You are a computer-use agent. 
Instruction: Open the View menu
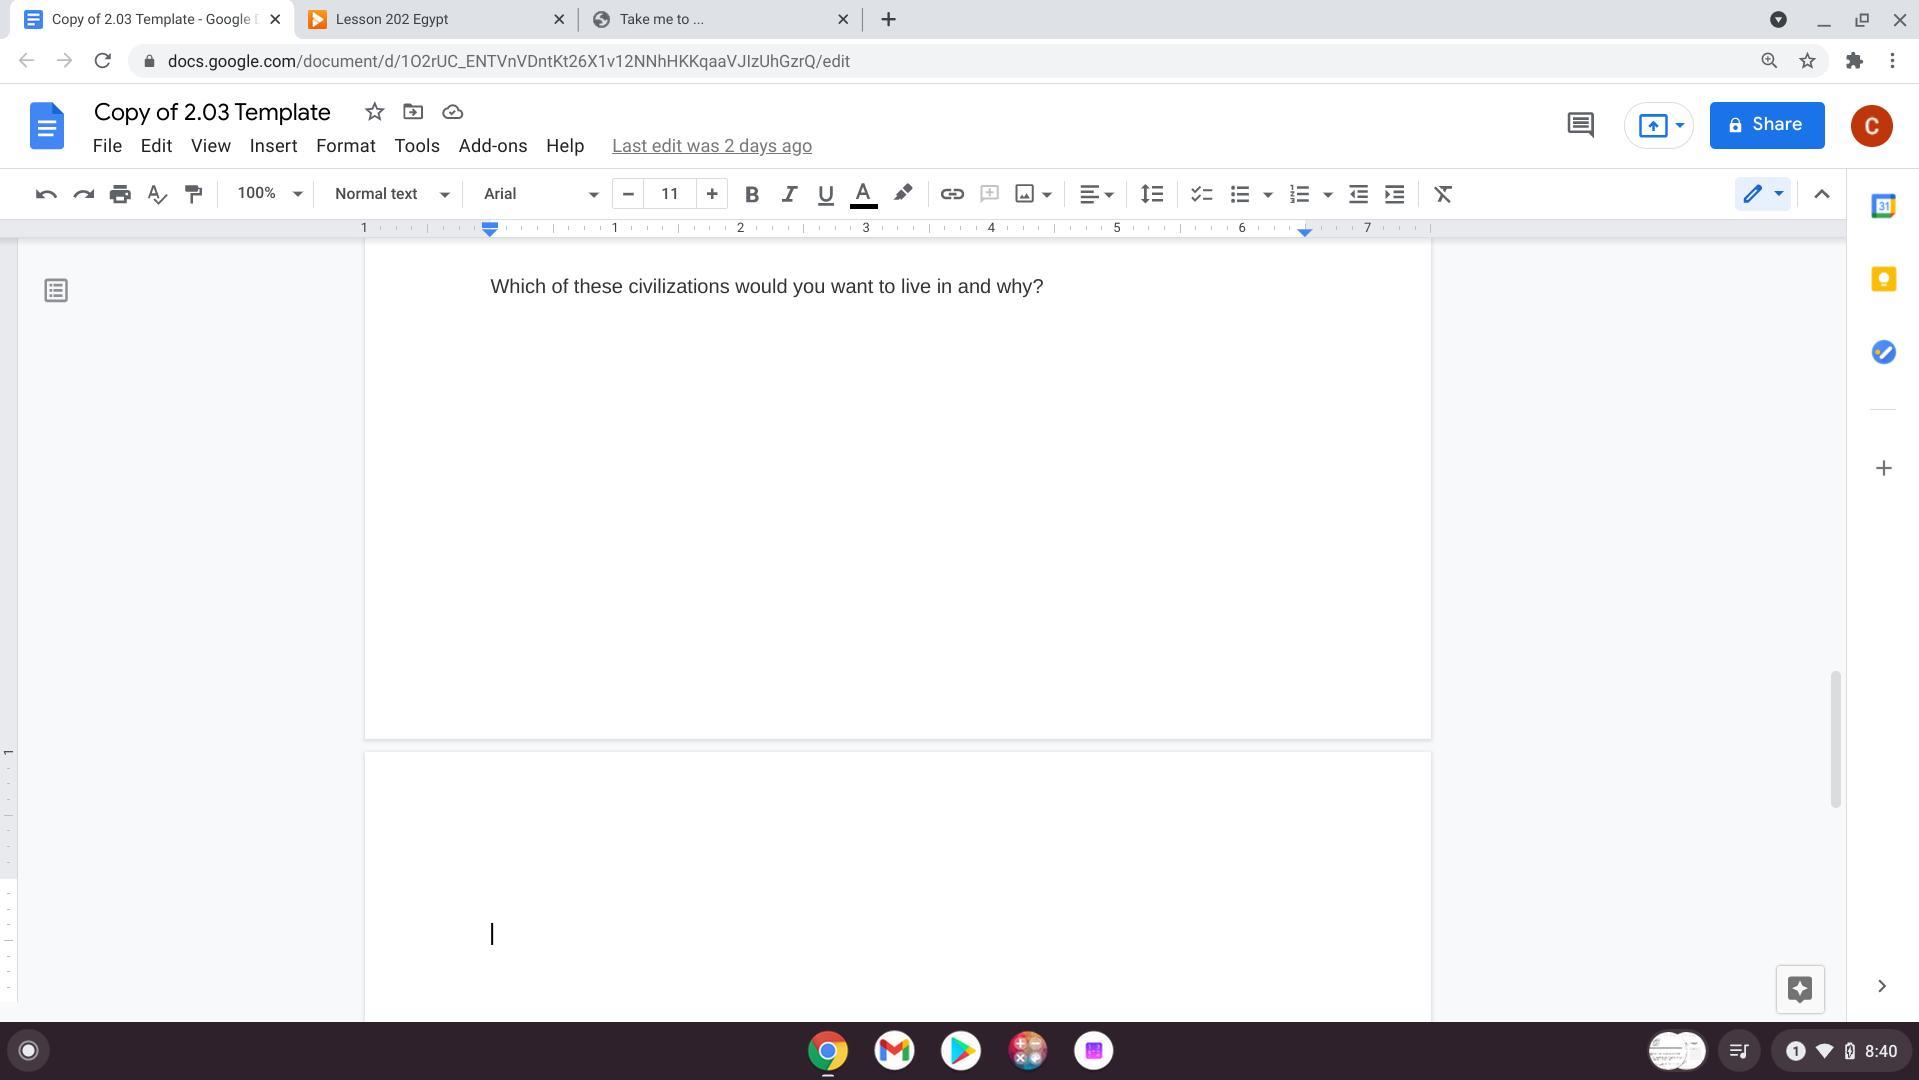[x=211, y=146]
